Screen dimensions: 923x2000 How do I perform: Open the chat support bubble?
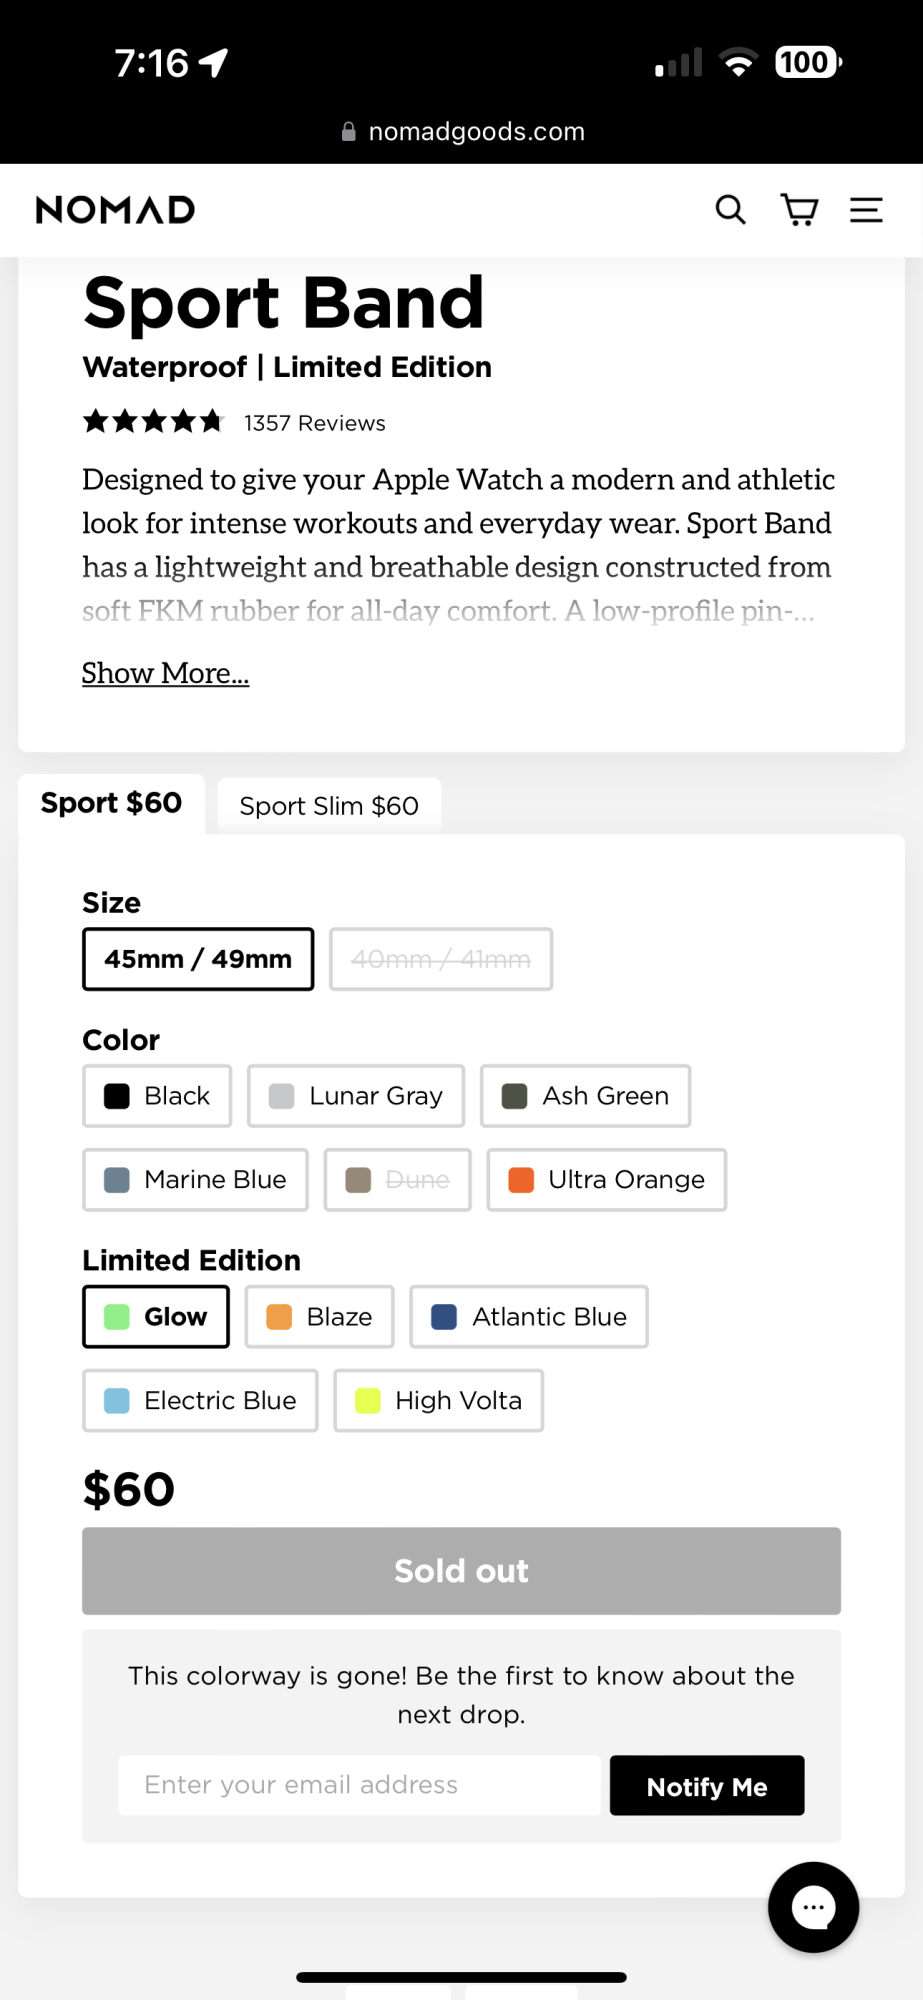click(x=813, y=1907)
